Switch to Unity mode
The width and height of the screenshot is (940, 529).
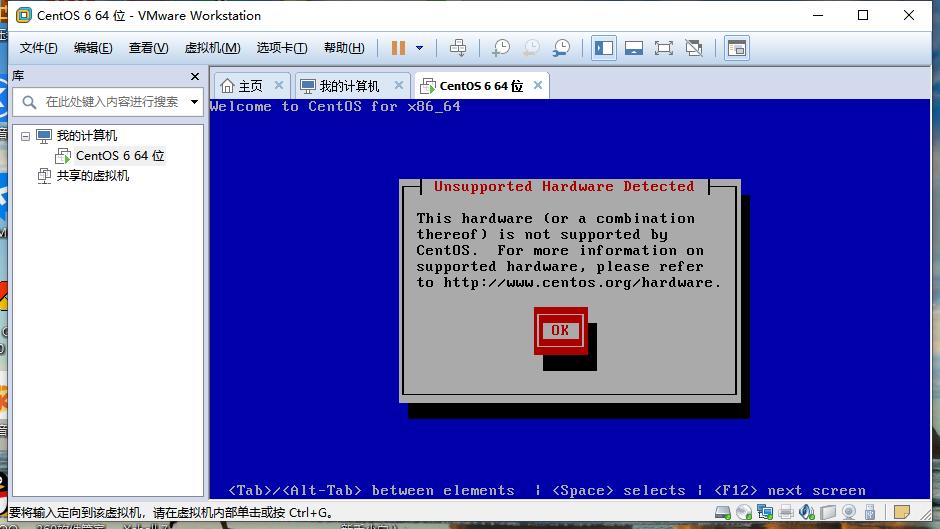pyautogui.click(x=694, y=48)
